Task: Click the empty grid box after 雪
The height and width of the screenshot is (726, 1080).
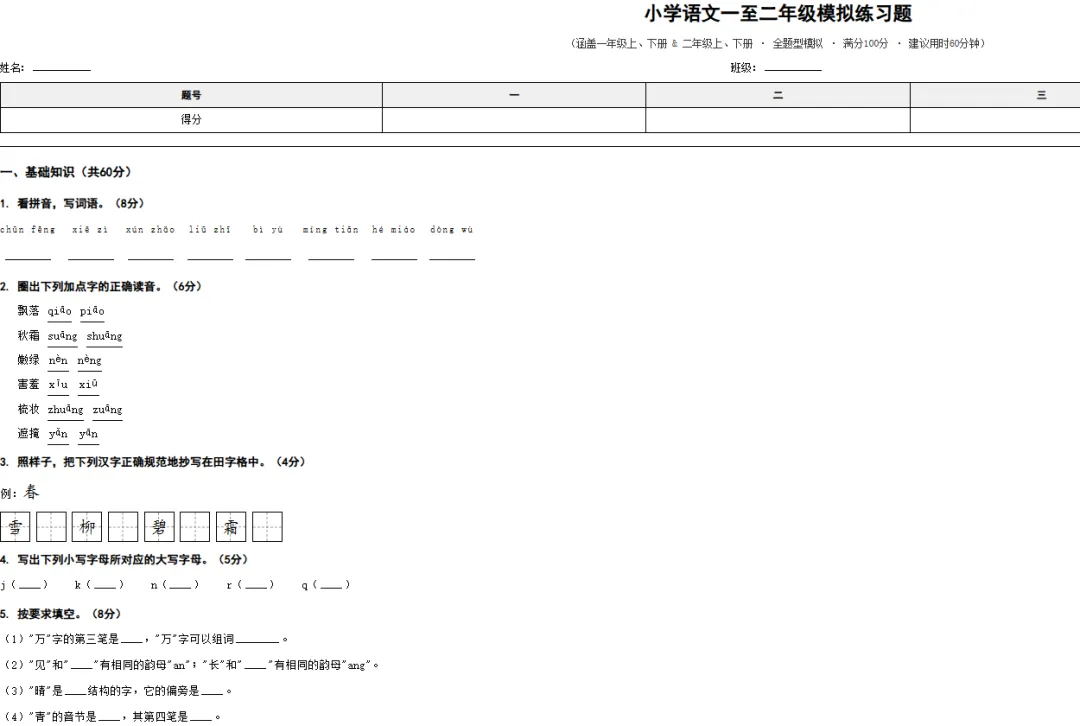Action: pyautogui.click(x=51, y=527)
